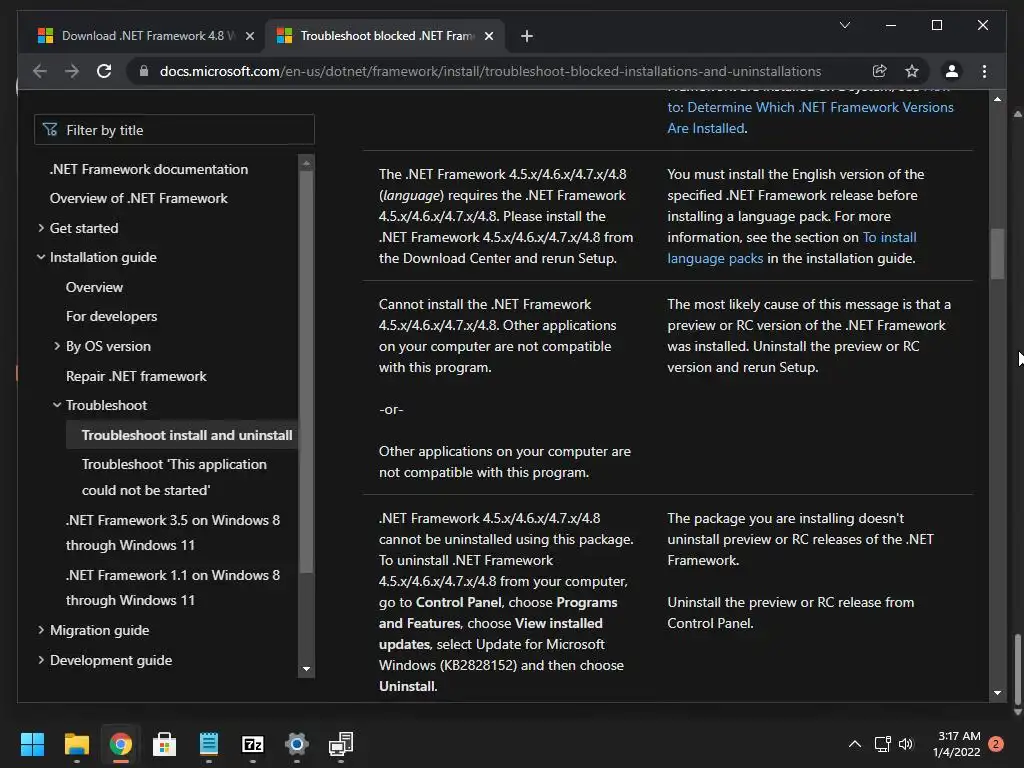
Task: Open .NET Framework documentation in sidebar
Action: (x=149, y=169)
